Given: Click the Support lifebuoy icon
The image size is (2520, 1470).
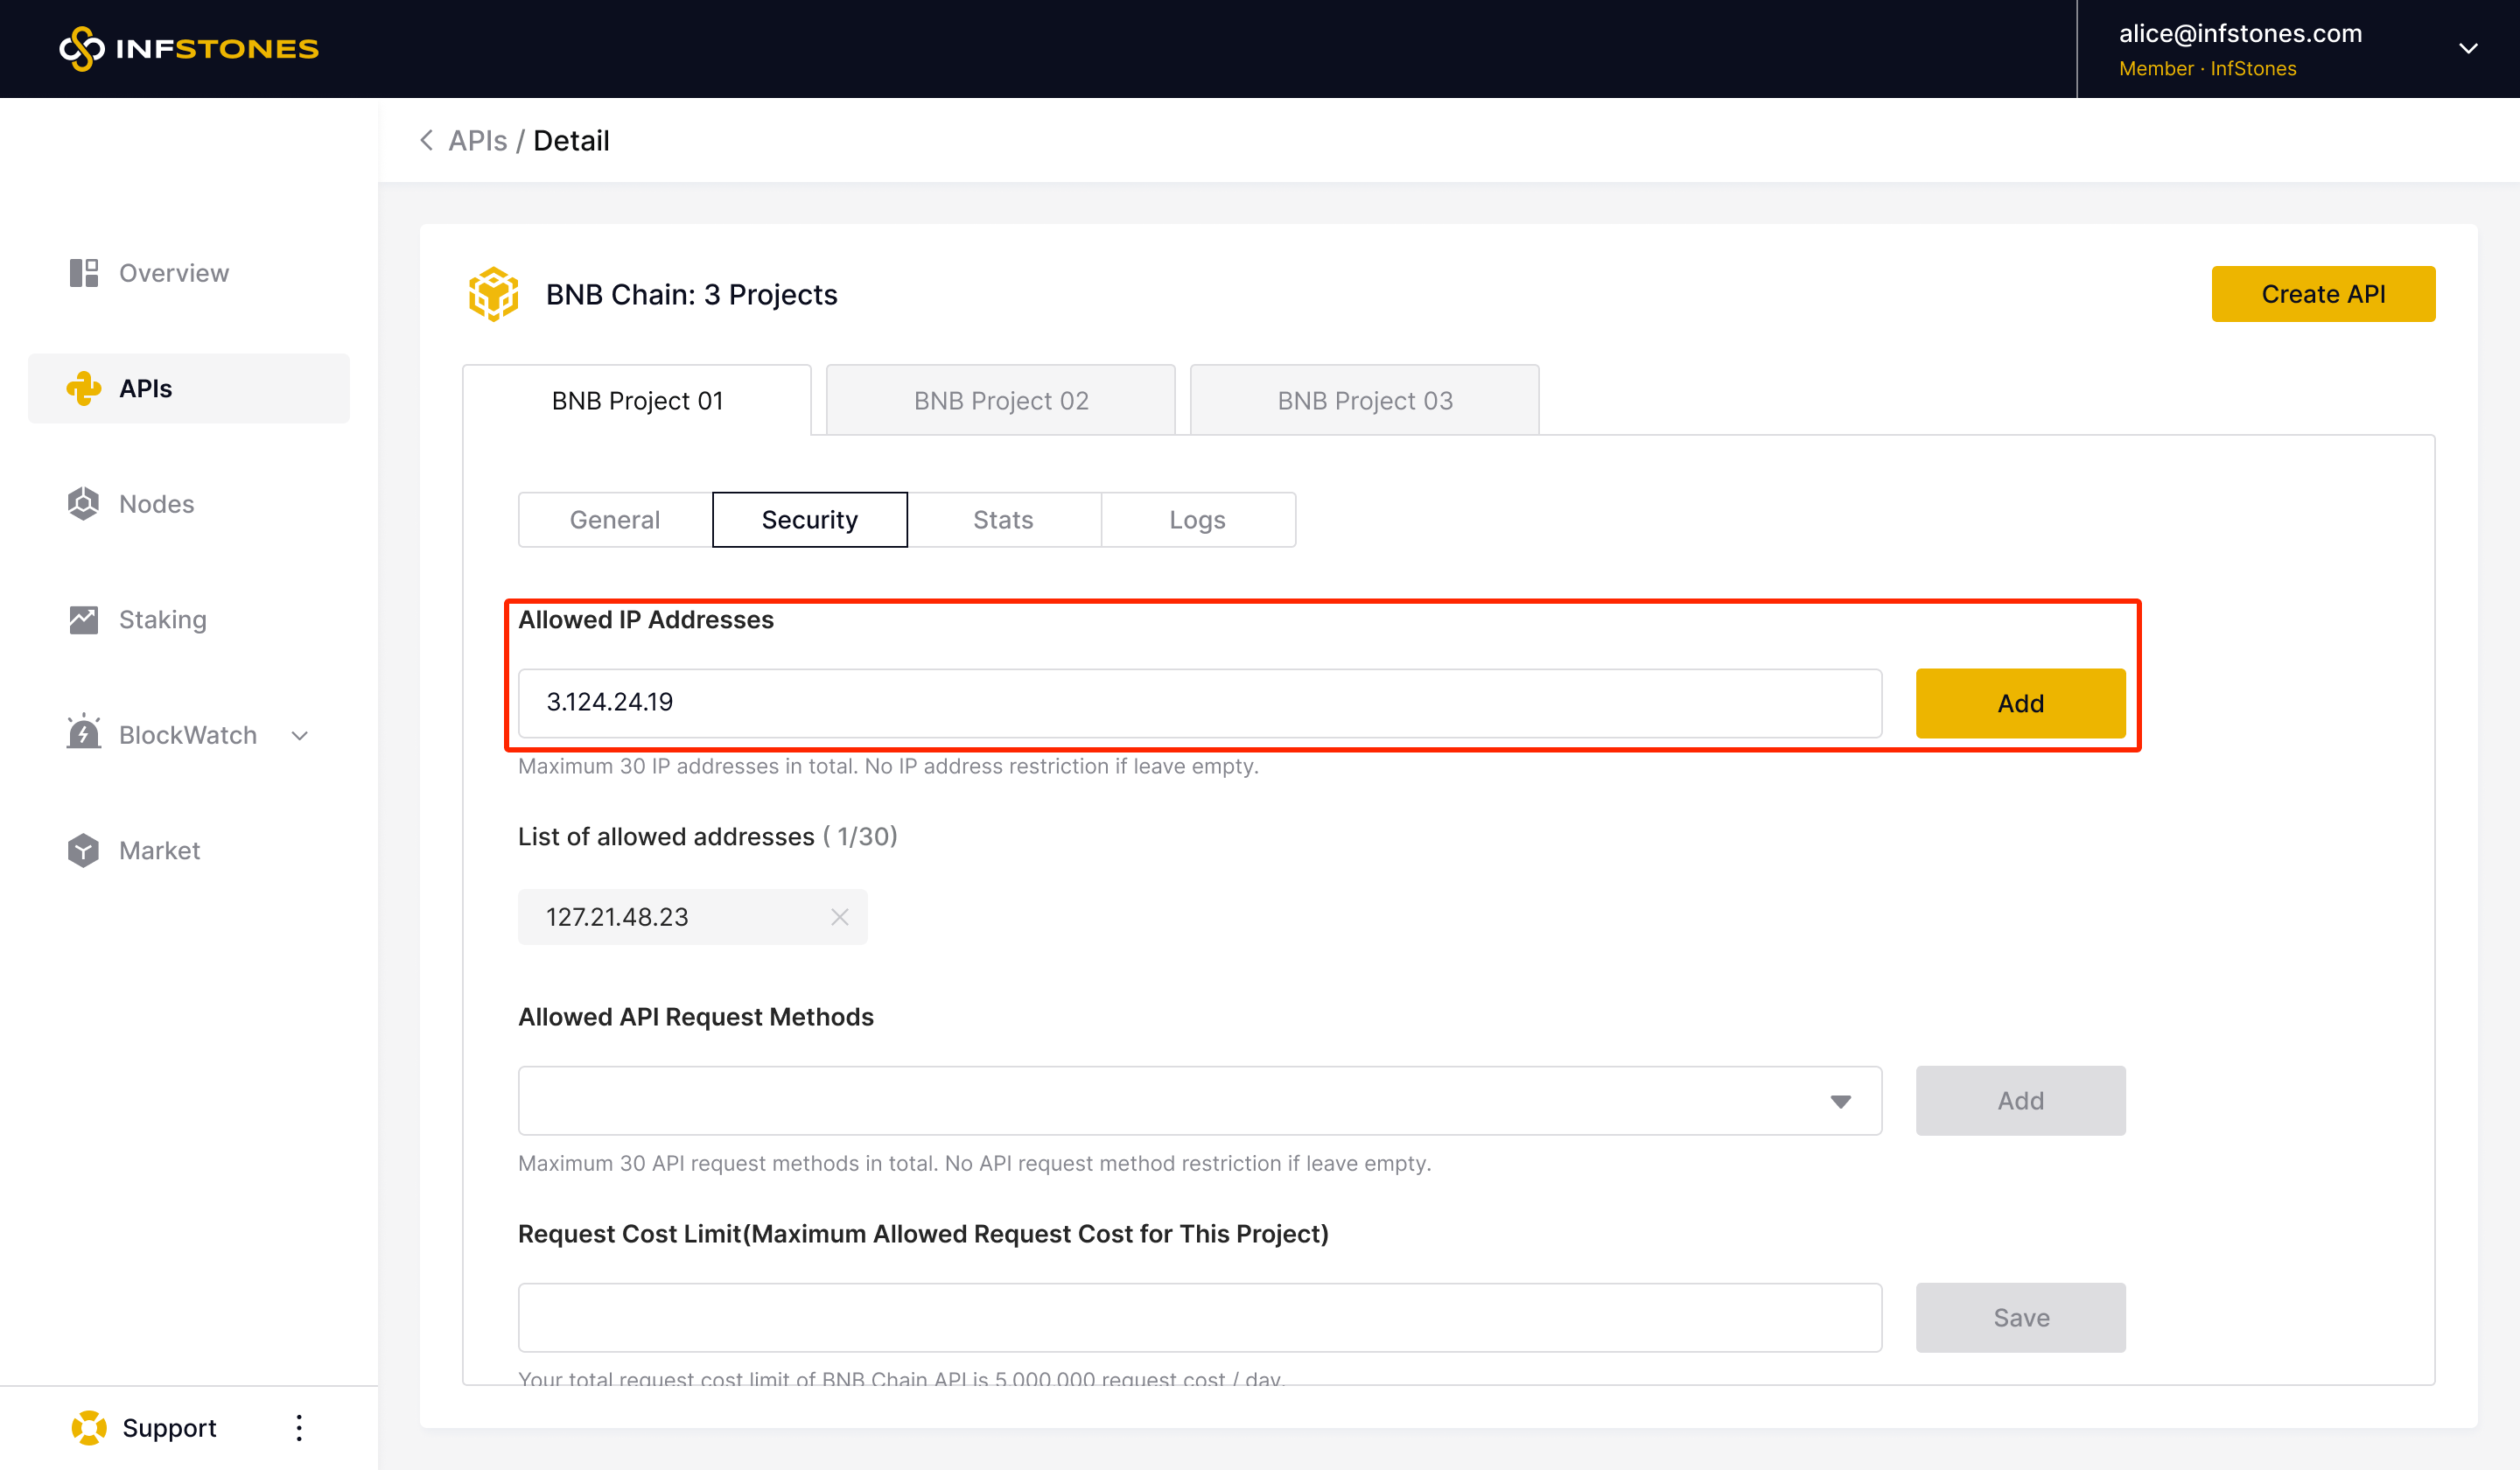Looking at the screenshot, I should coord(89,1427).
